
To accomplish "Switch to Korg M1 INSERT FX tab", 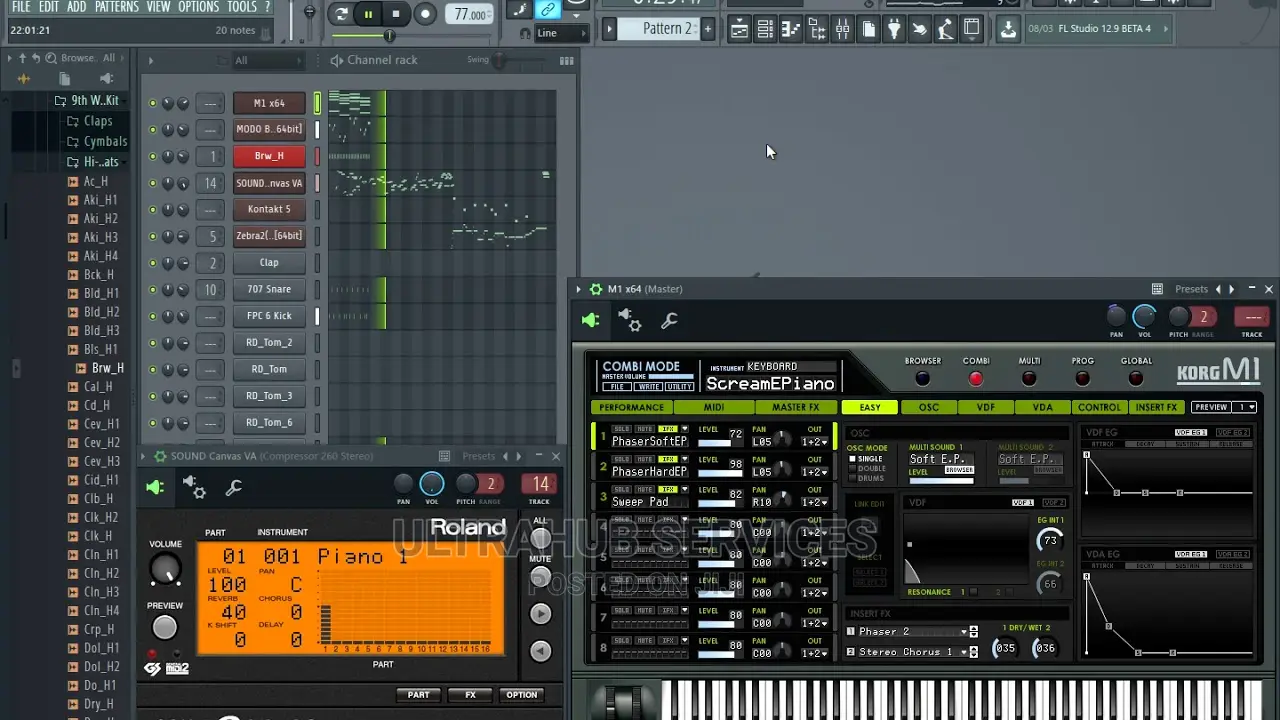I will tap(1156, 407).
